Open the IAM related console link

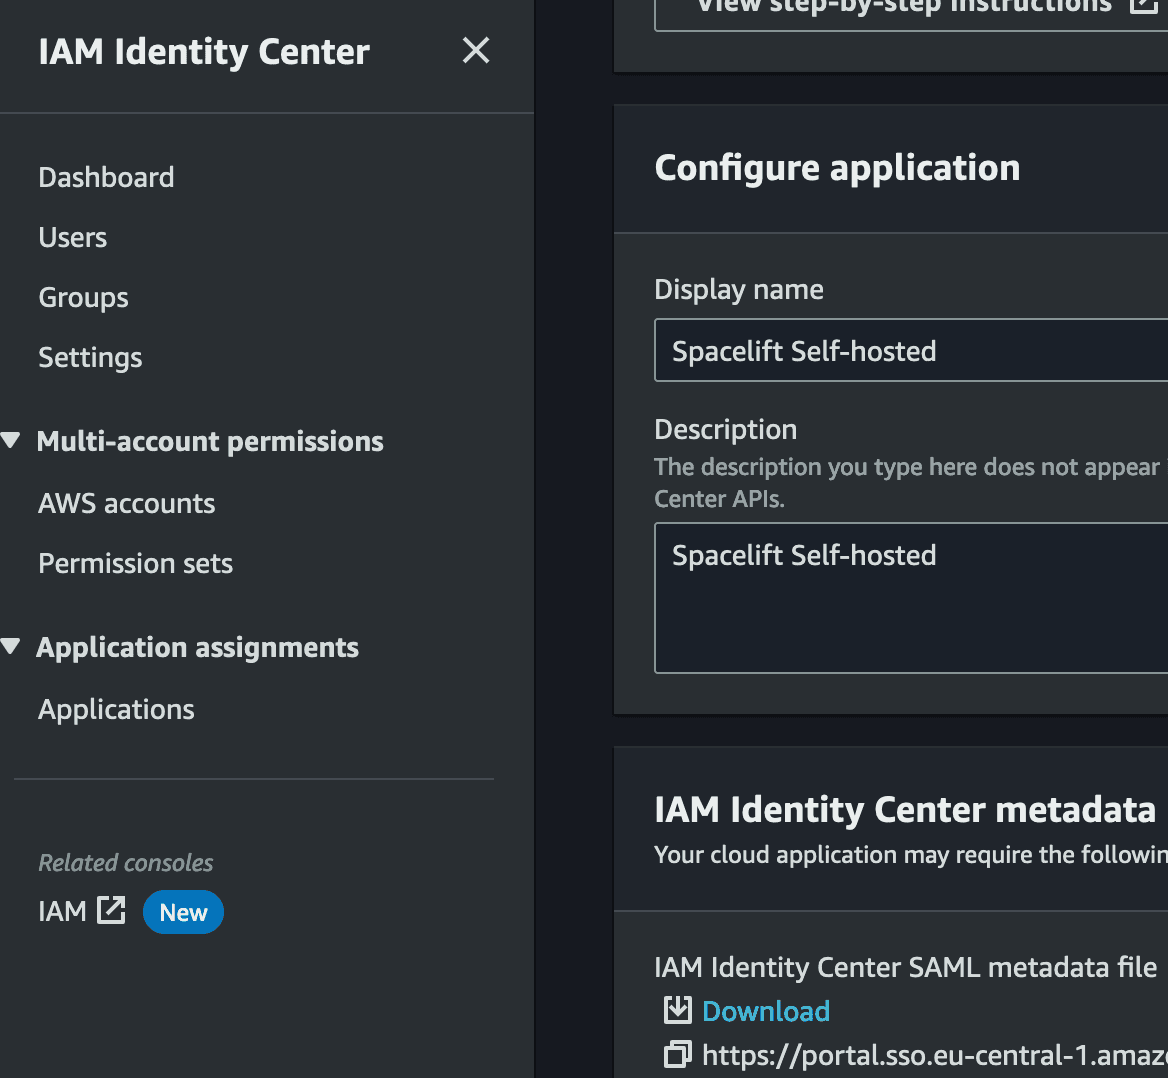click(x=62, y=912)
